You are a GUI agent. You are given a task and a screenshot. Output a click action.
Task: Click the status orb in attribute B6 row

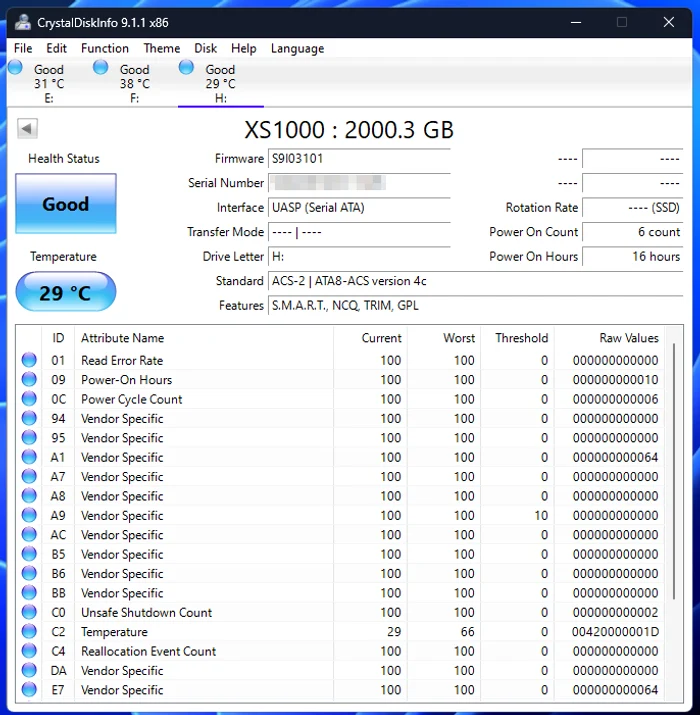tap(29, 573)
